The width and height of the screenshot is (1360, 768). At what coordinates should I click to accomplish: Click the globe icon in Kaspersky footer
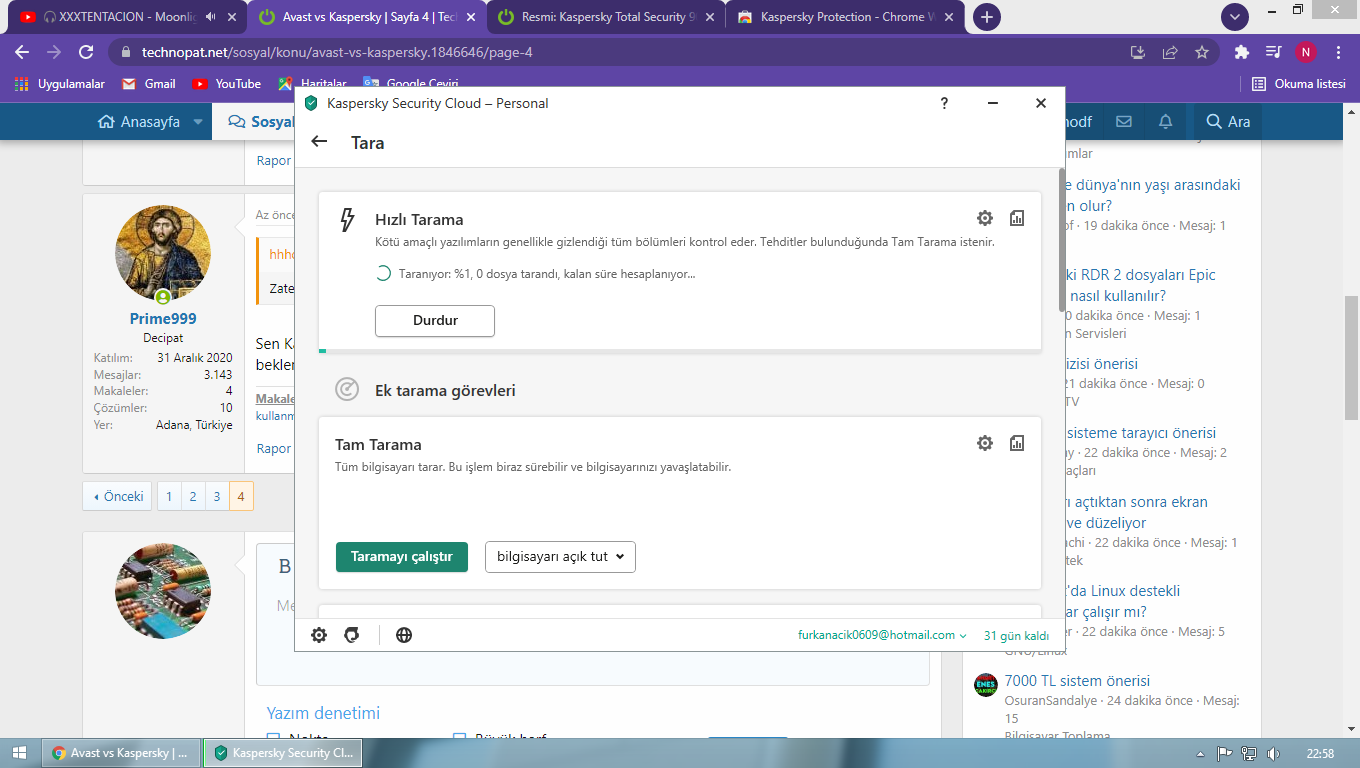(404, 635)
